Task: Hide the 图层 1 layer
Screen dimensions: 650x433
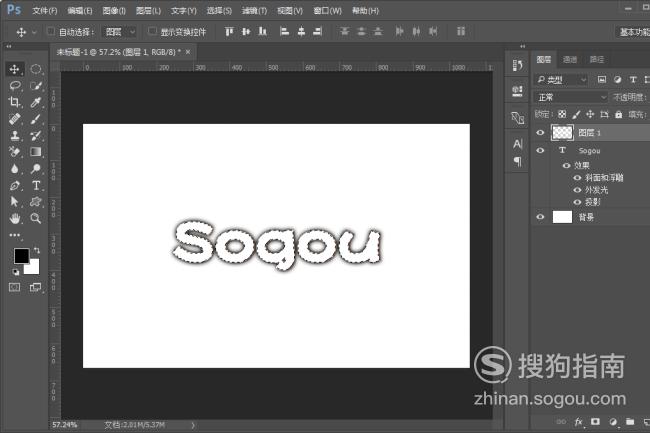Action: click(540, 133)
